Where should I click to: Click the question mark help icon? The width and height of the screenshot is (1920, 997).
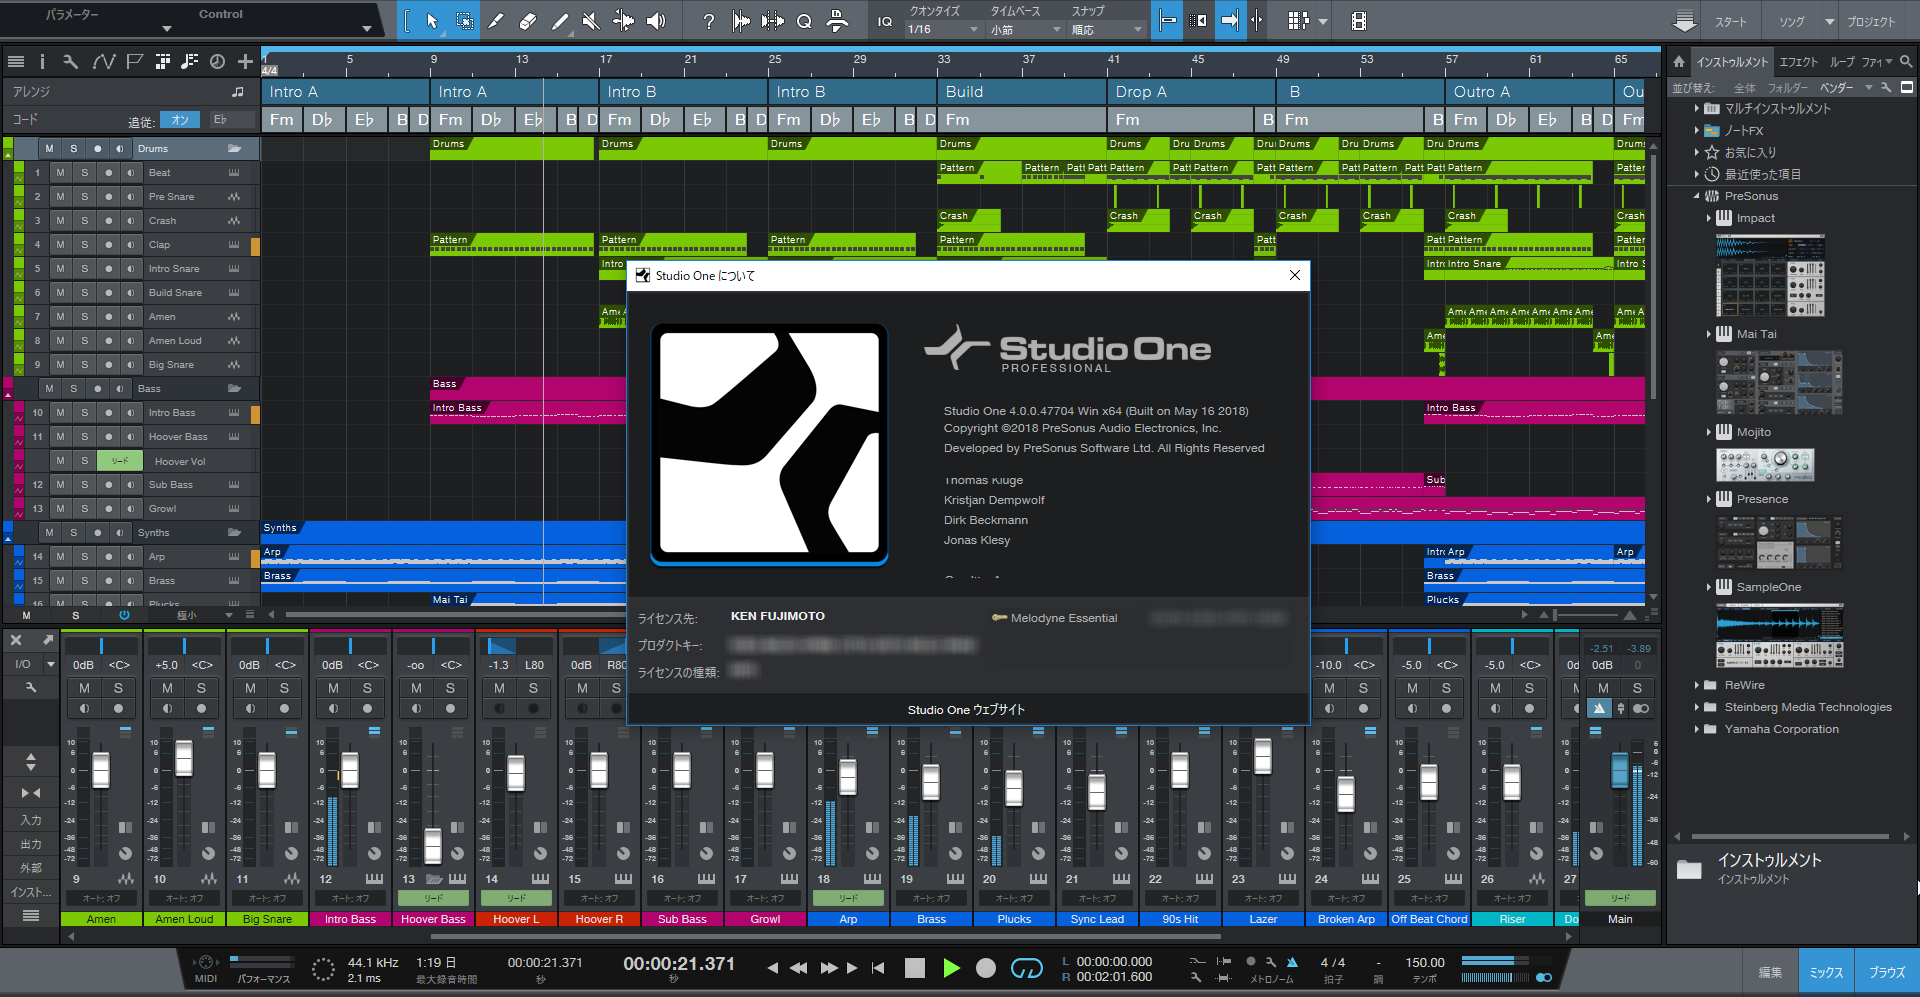click(x=709, y=21)
